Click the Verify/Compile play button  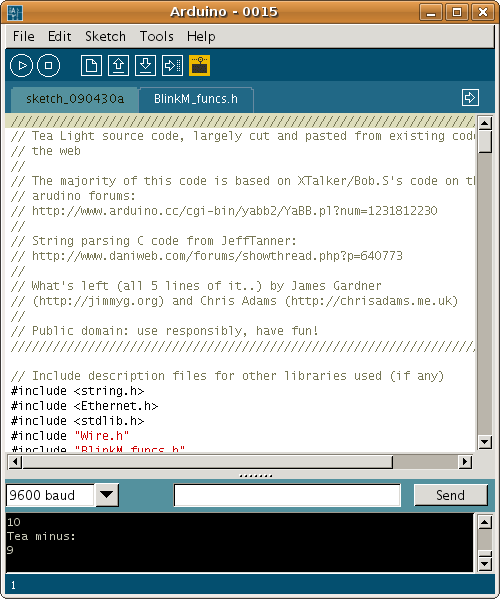pyautogui.click(x=21, y=66)
